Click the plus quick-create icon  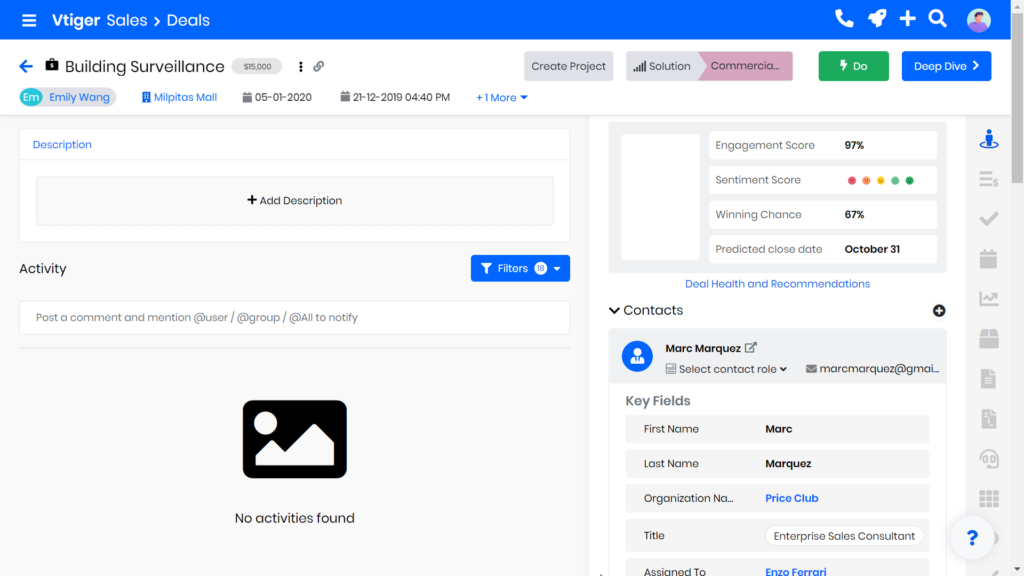coord(907,19)
